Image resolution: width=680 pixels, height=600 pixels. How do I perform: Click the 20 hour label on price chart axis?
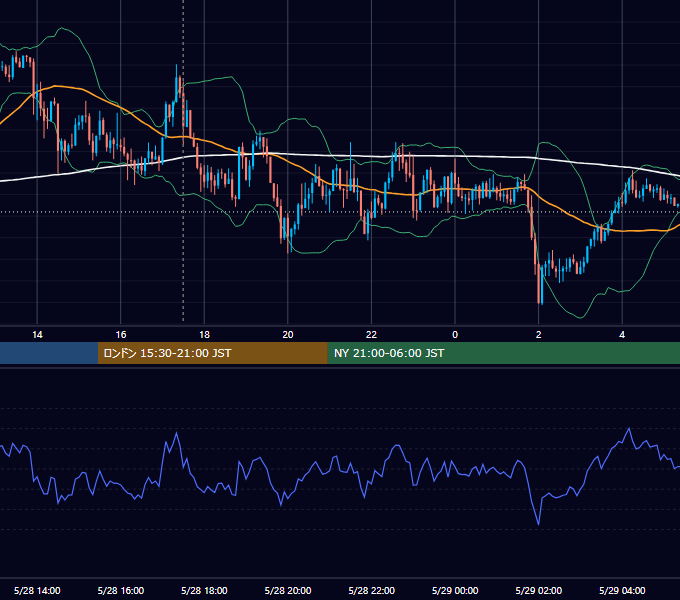(x=288, y=335)
